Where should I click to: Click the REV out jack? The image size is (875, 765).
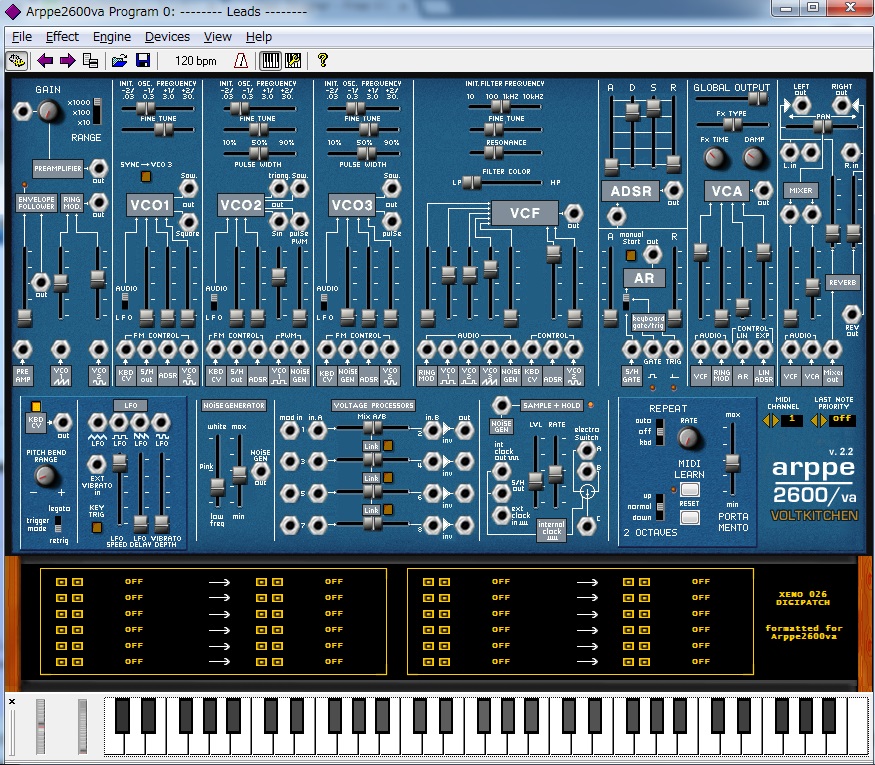[x=852, y=314]
